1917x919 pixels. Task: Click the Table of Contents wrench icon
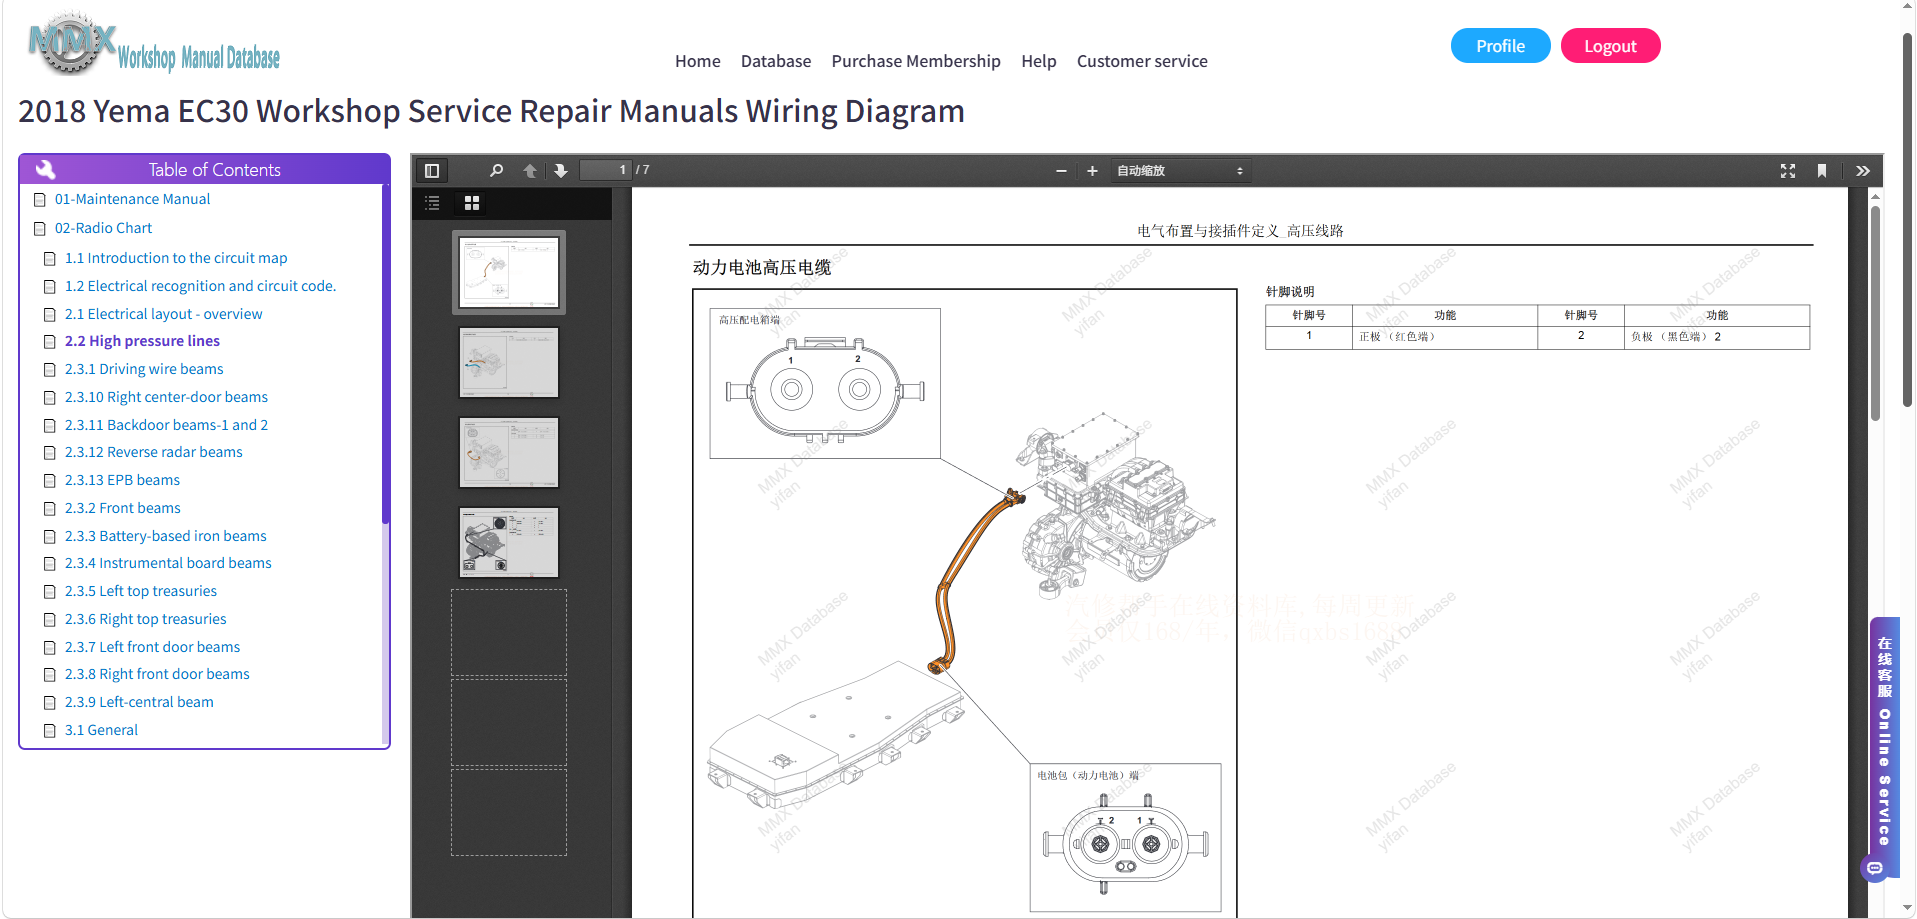point(45,169)
